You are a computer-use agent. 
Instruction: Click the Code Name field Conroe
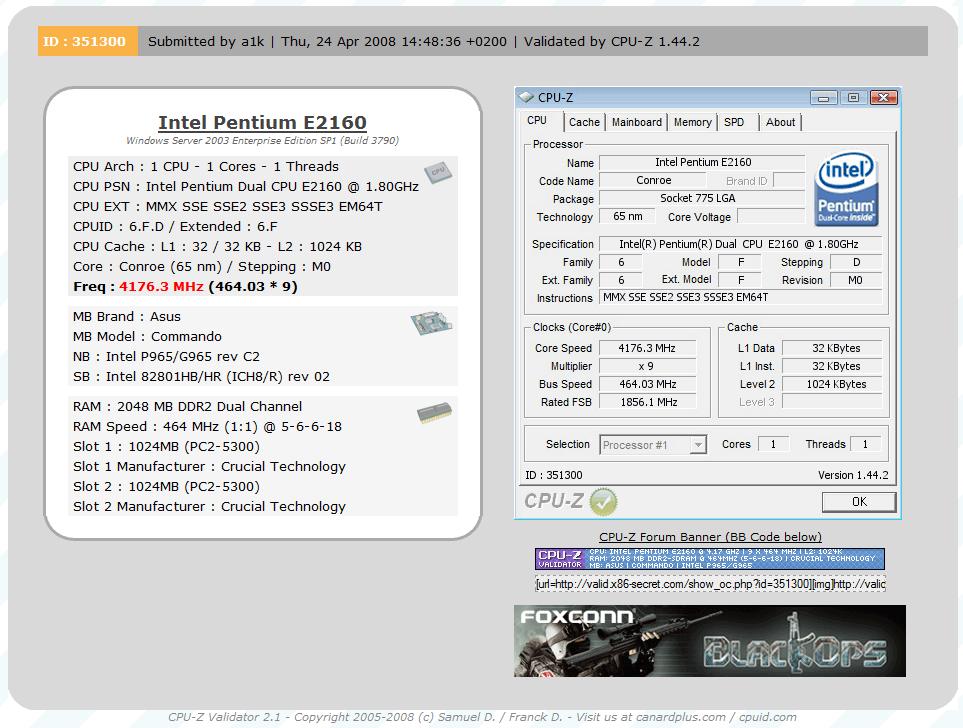coord(653,181)
